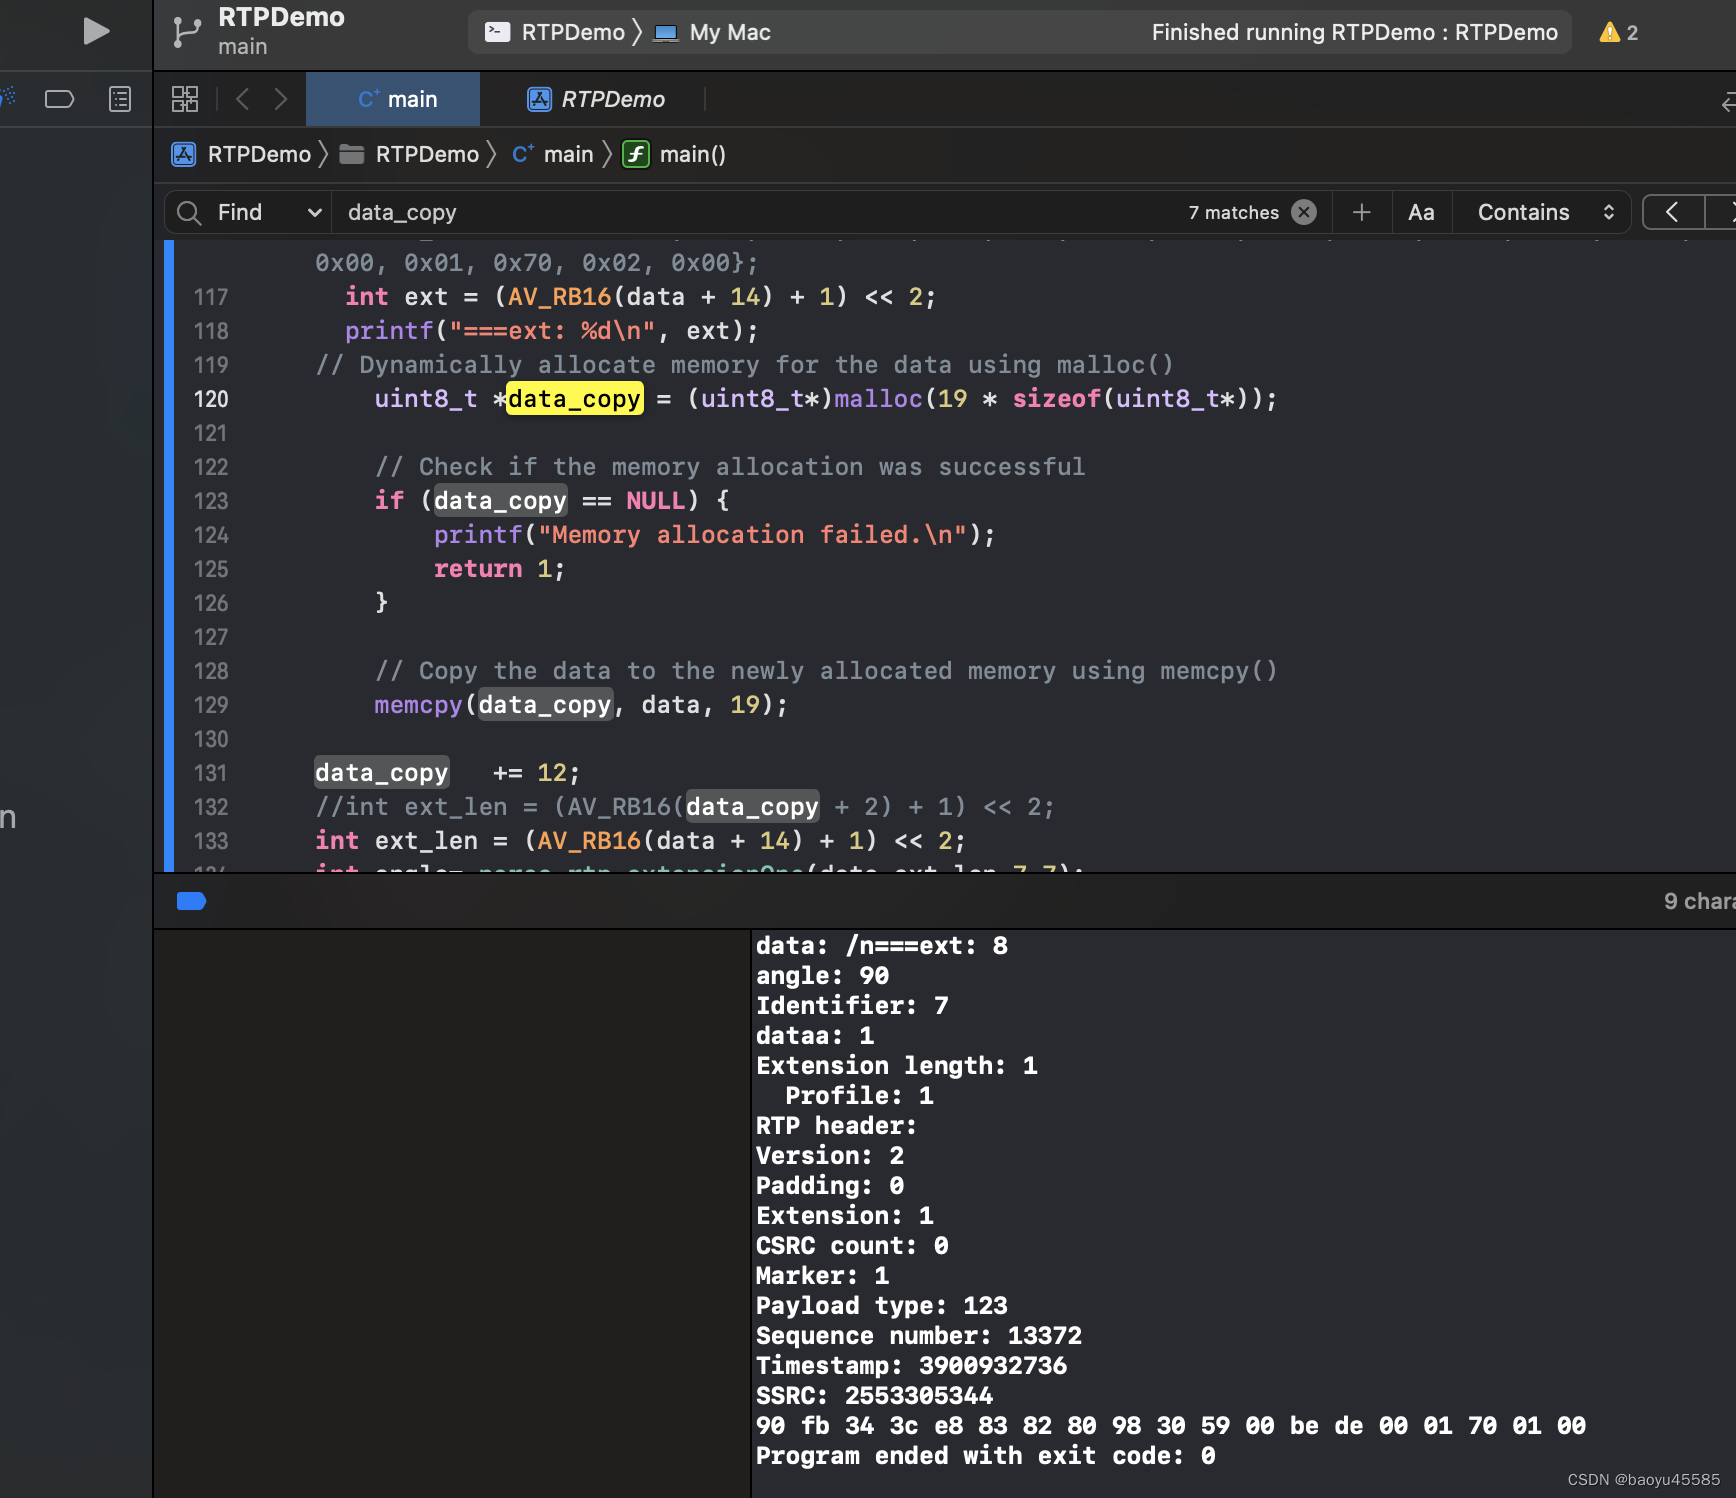
Task: Open the Find mode dropdown
Action: [270, 212]
